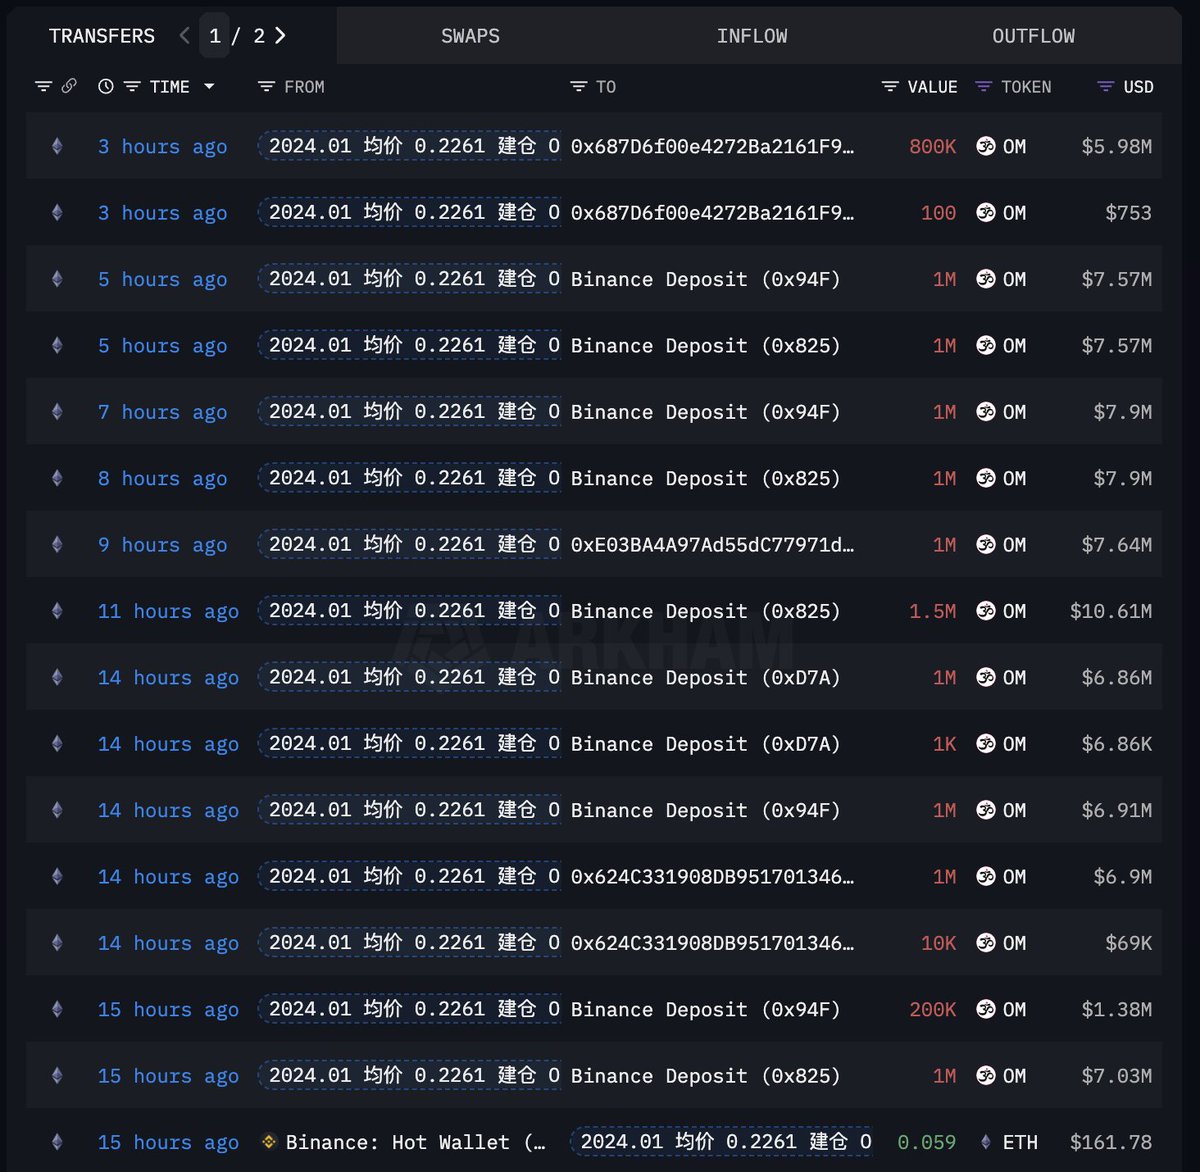Viewport: 1200px width, 1172px height.
Task: Click the 2024.01 label in ETH row
Action: tap(721, 1142)
